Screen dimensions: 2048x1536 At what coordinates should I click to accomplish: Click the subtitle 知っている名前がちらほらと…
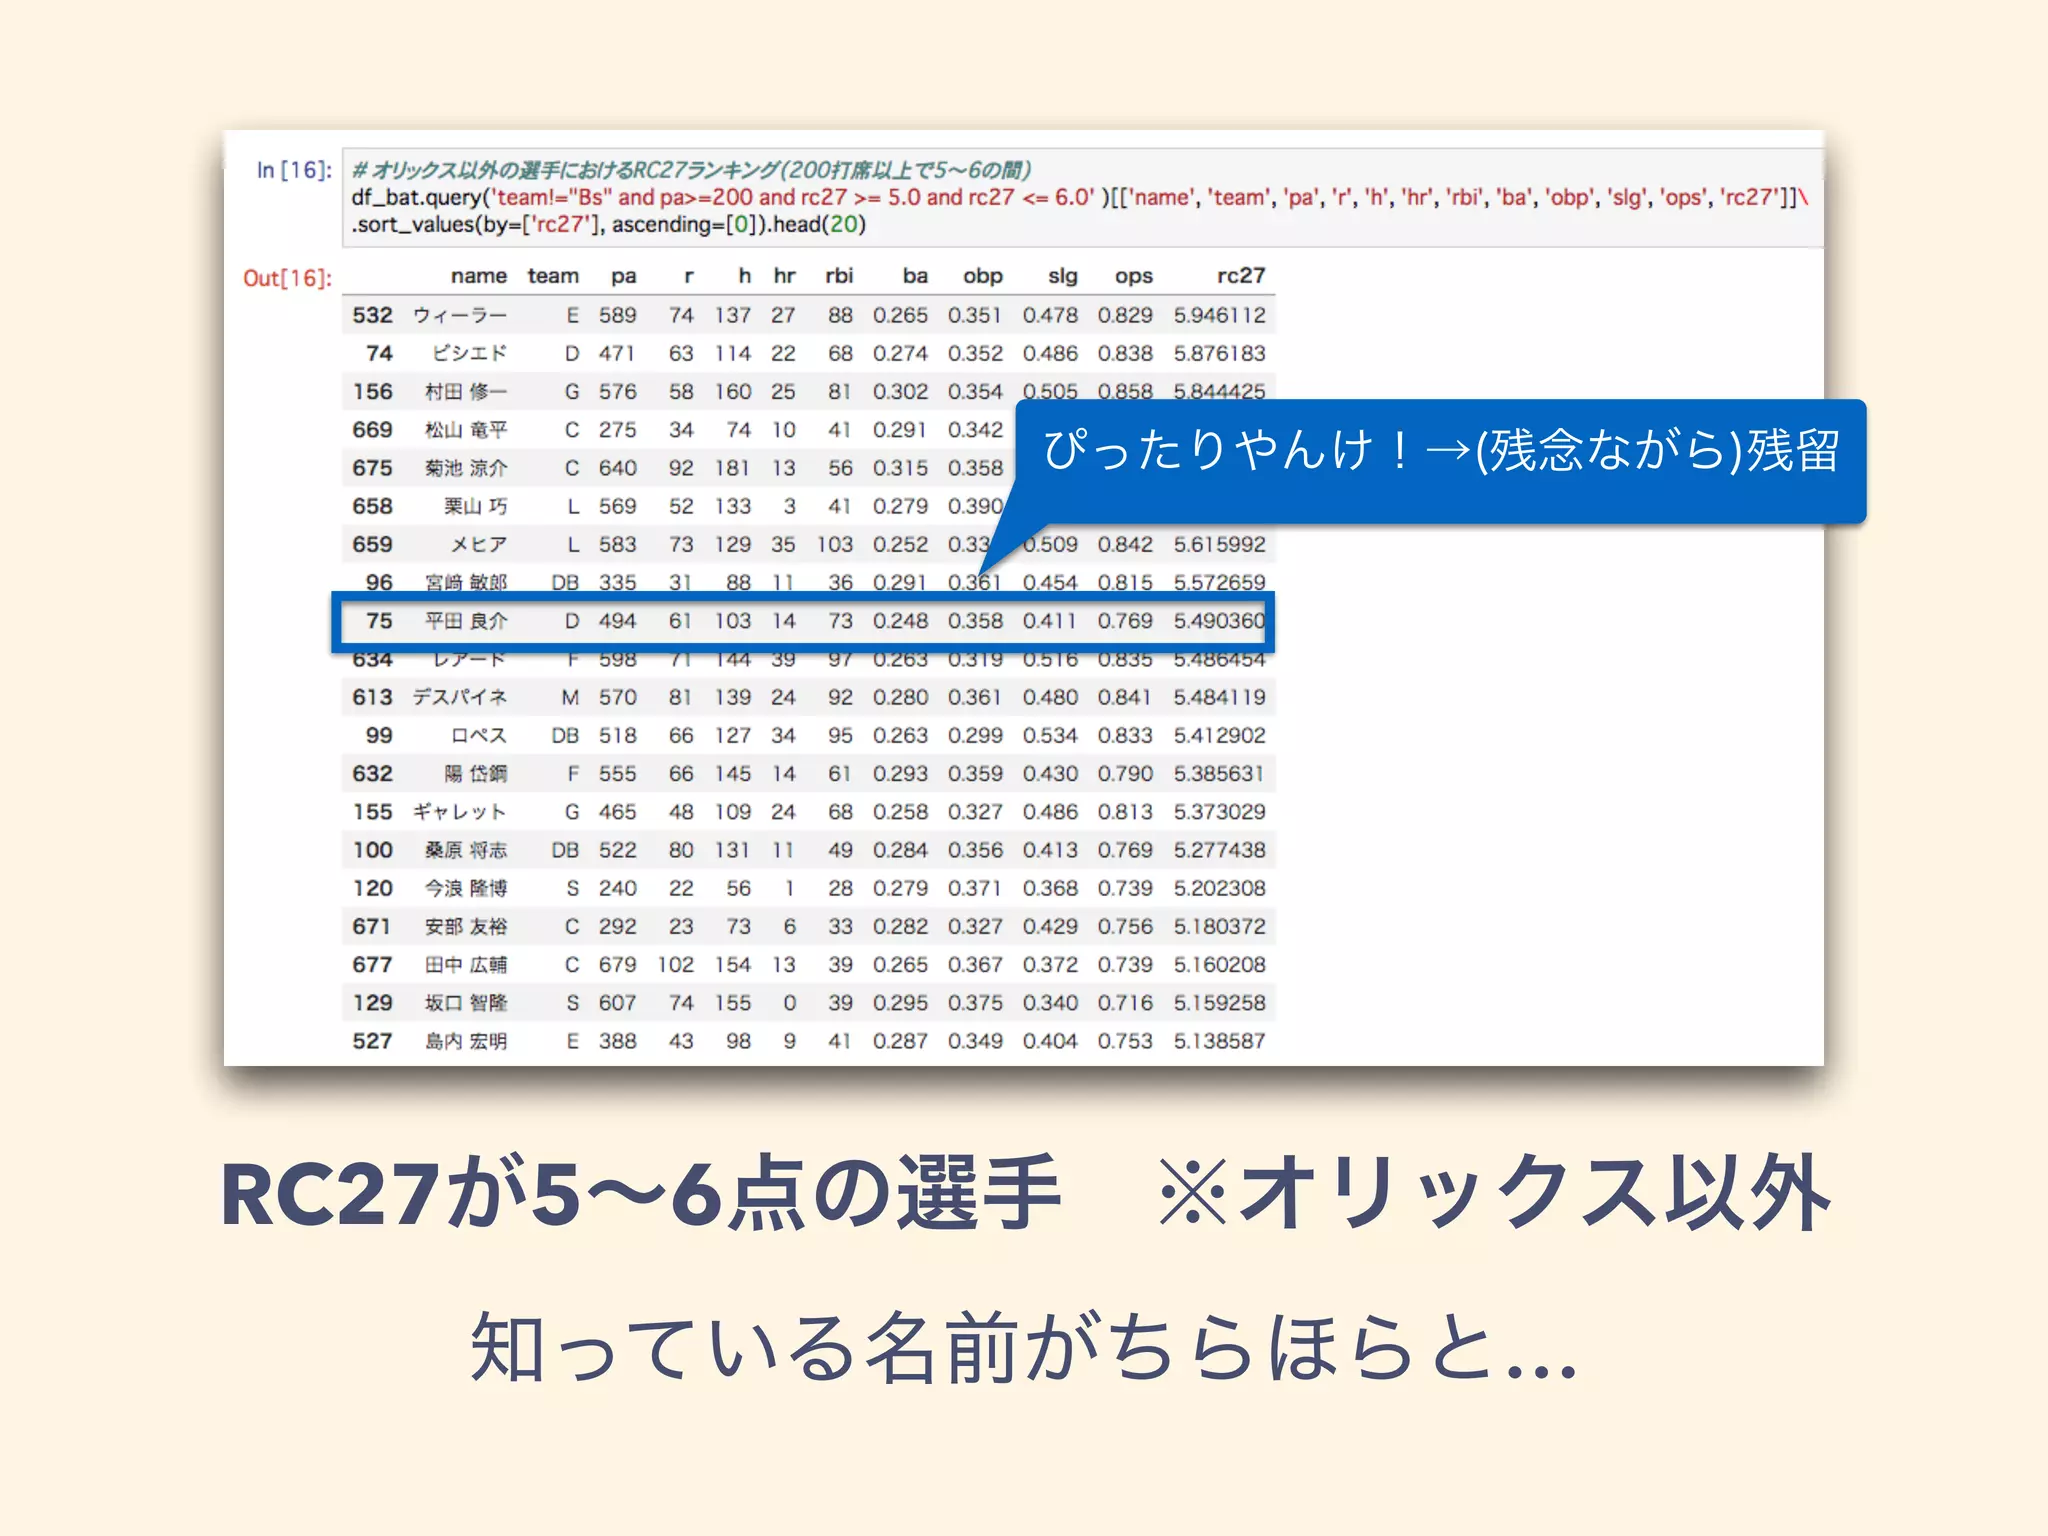point(1024,1348)
